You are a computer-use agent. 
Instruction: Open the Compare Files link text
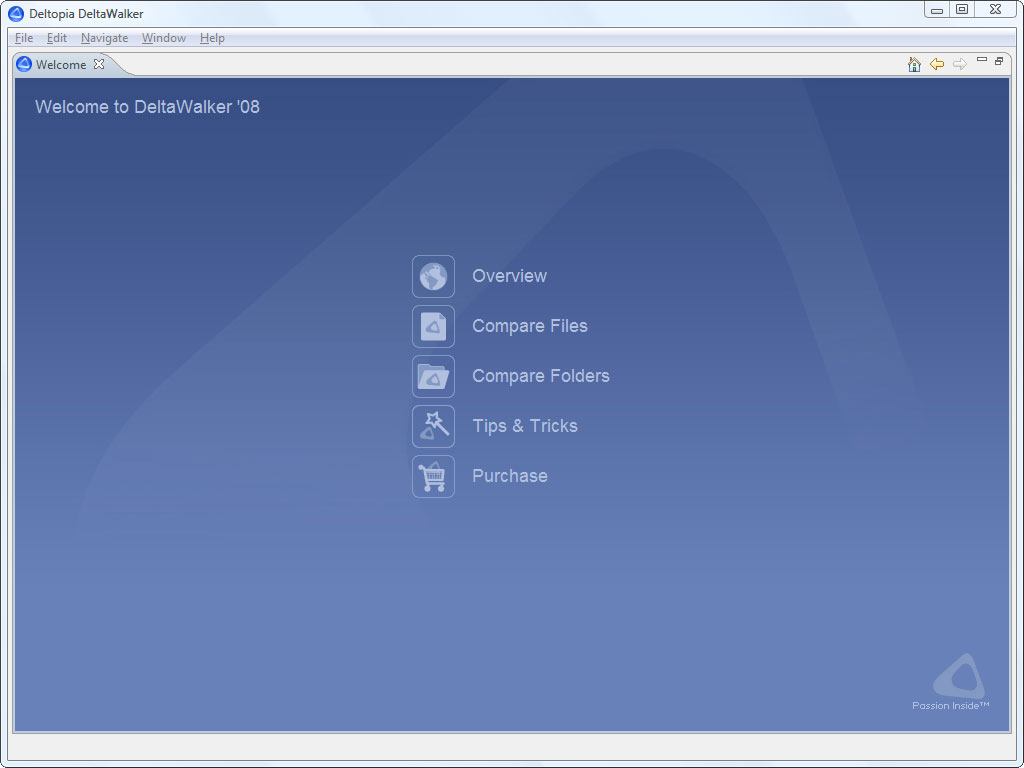tap(530, 326)
